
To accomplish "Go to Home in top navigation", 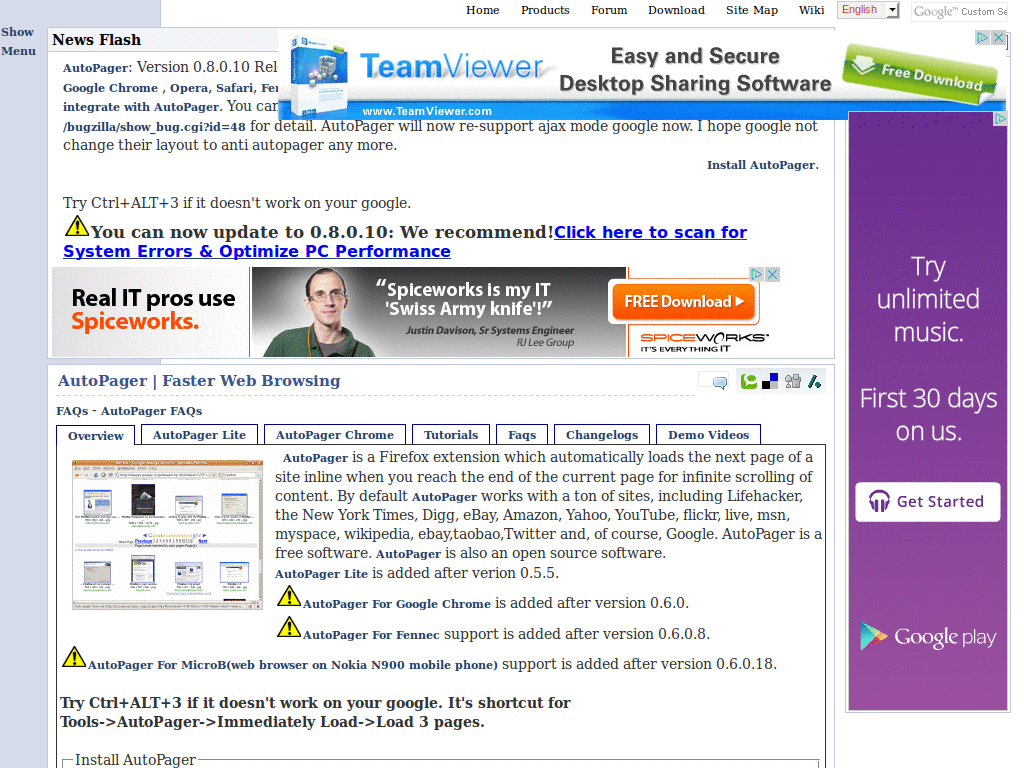I will pyautogui.click(x=483, y=10).
